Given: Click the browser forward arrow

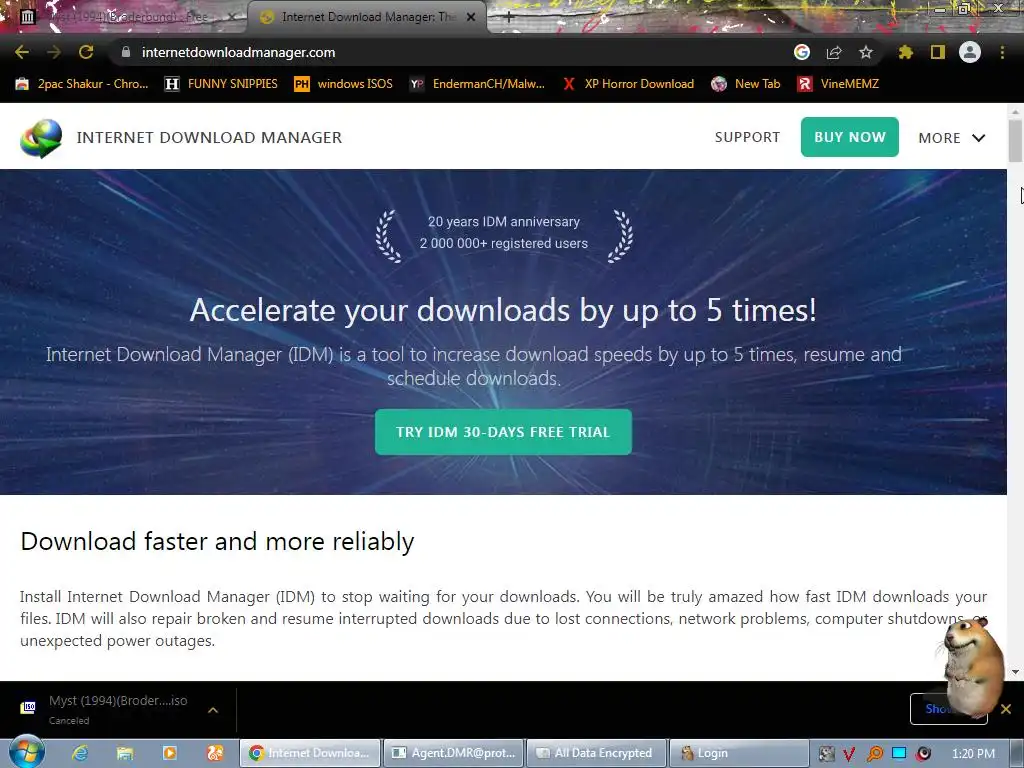Looking at the screenshot, I should click(x=54, y=52).
